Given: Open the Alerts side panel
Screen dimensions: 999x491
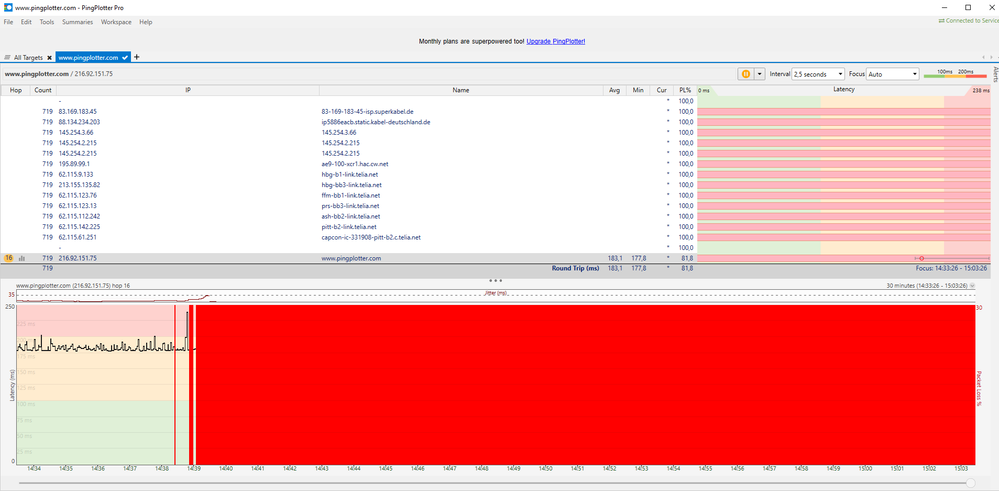Looking at the screenshot, I should click(995, 73).
